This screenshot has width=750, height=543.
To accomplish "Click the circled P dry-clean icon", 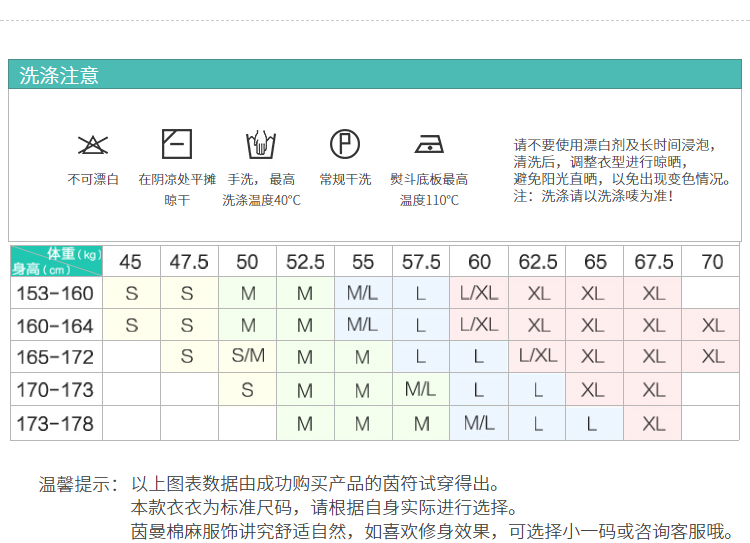I will (x=345, y=144).
